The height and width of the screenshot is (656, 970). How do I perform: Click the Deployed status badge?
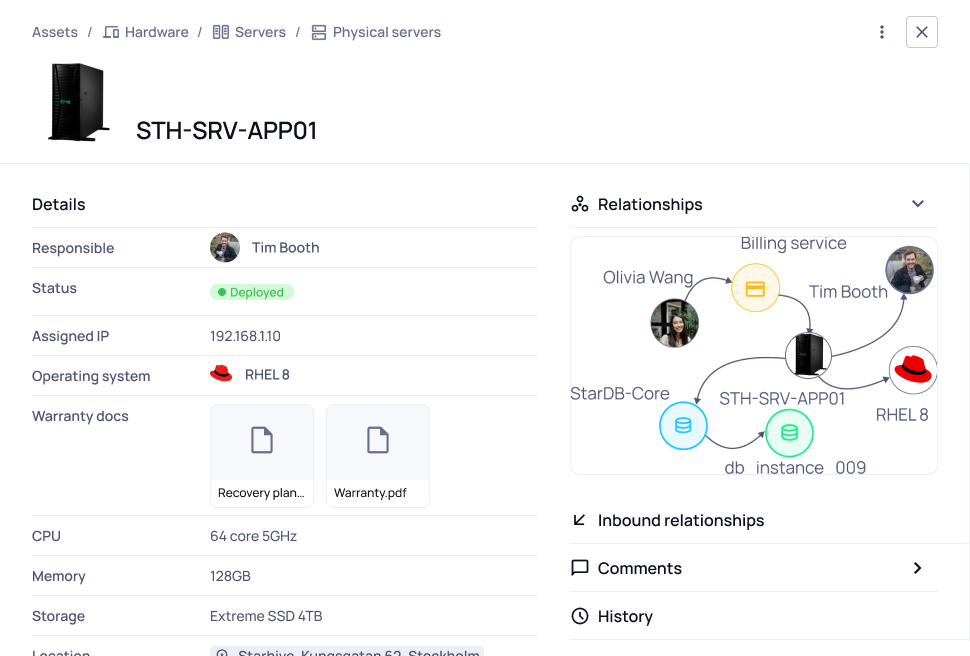(x=251, y=292)
